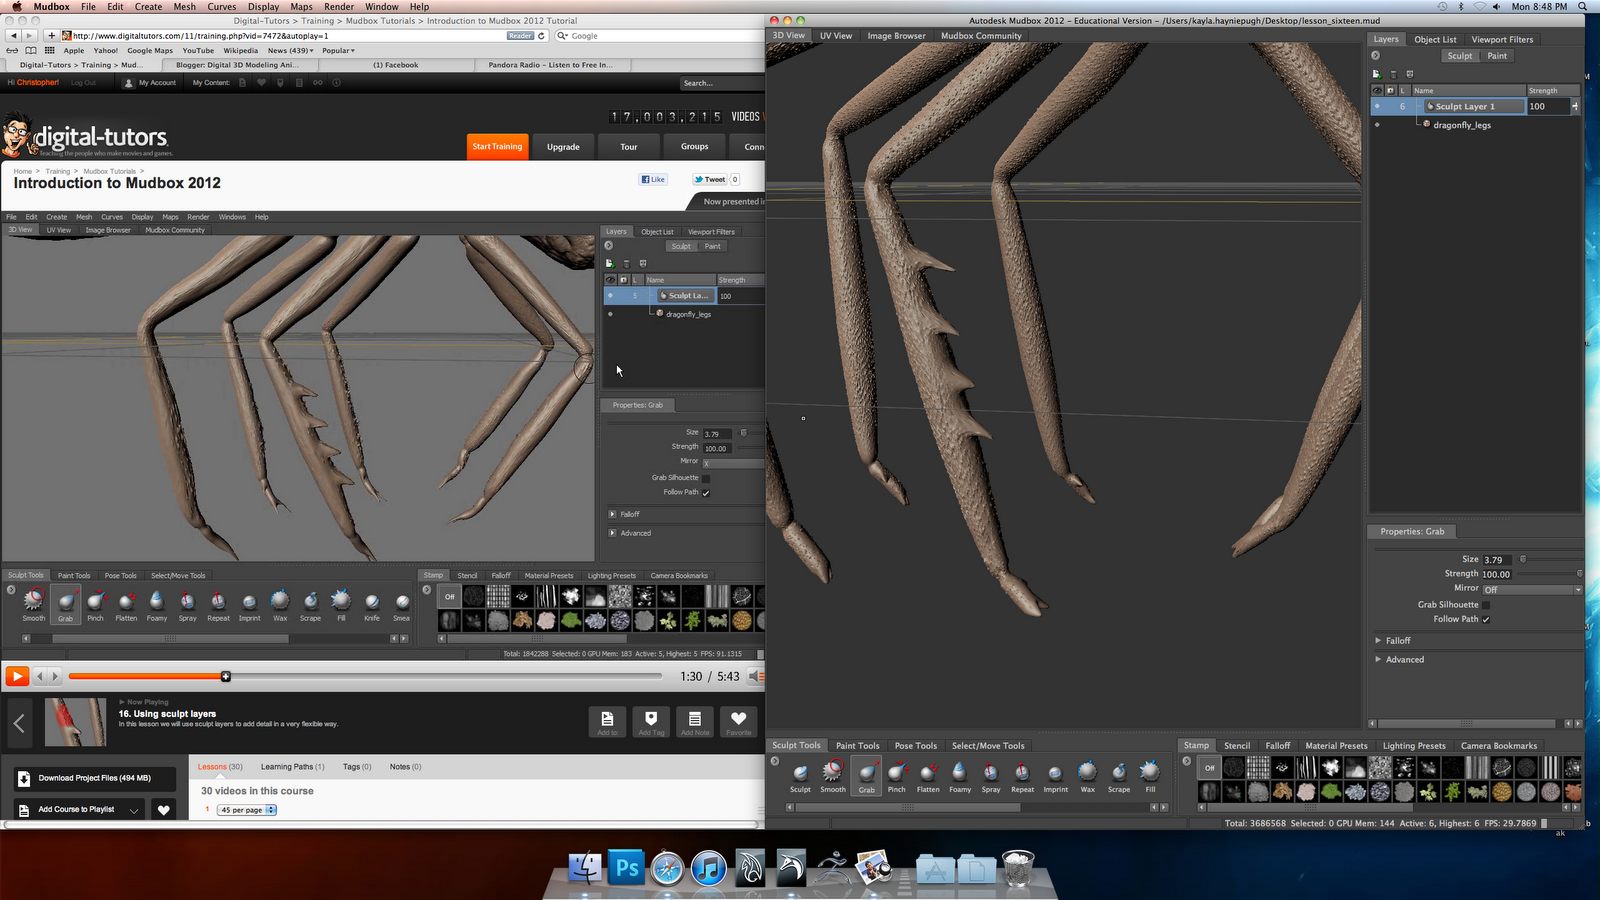Image resolution: width=1600 pixels, height=900 pixels.
Task: Switch Mudbox layers to Paint mode
Action: 1497,56
